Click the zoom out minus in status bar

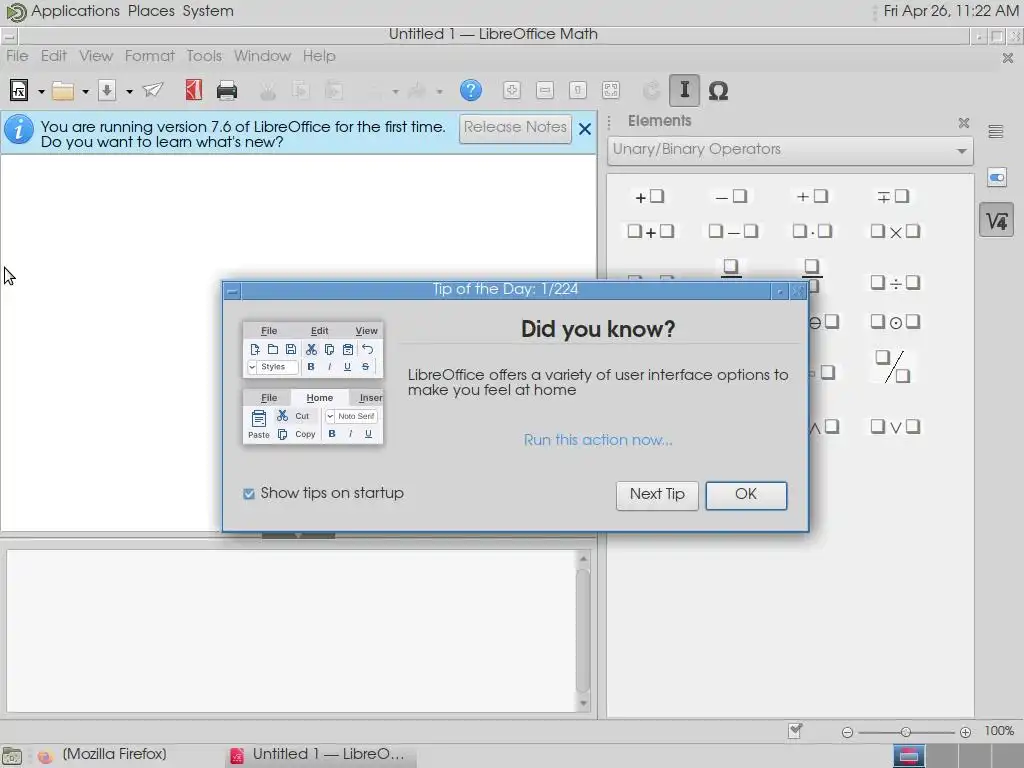tap(847, 733)
